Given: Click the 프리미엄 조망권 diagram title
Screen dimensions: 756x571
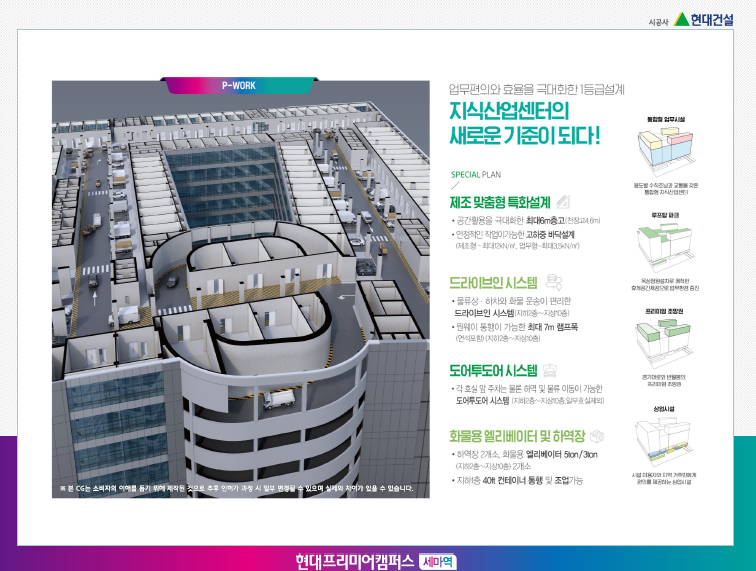Looking at the screenshot, I should [664, 312].
